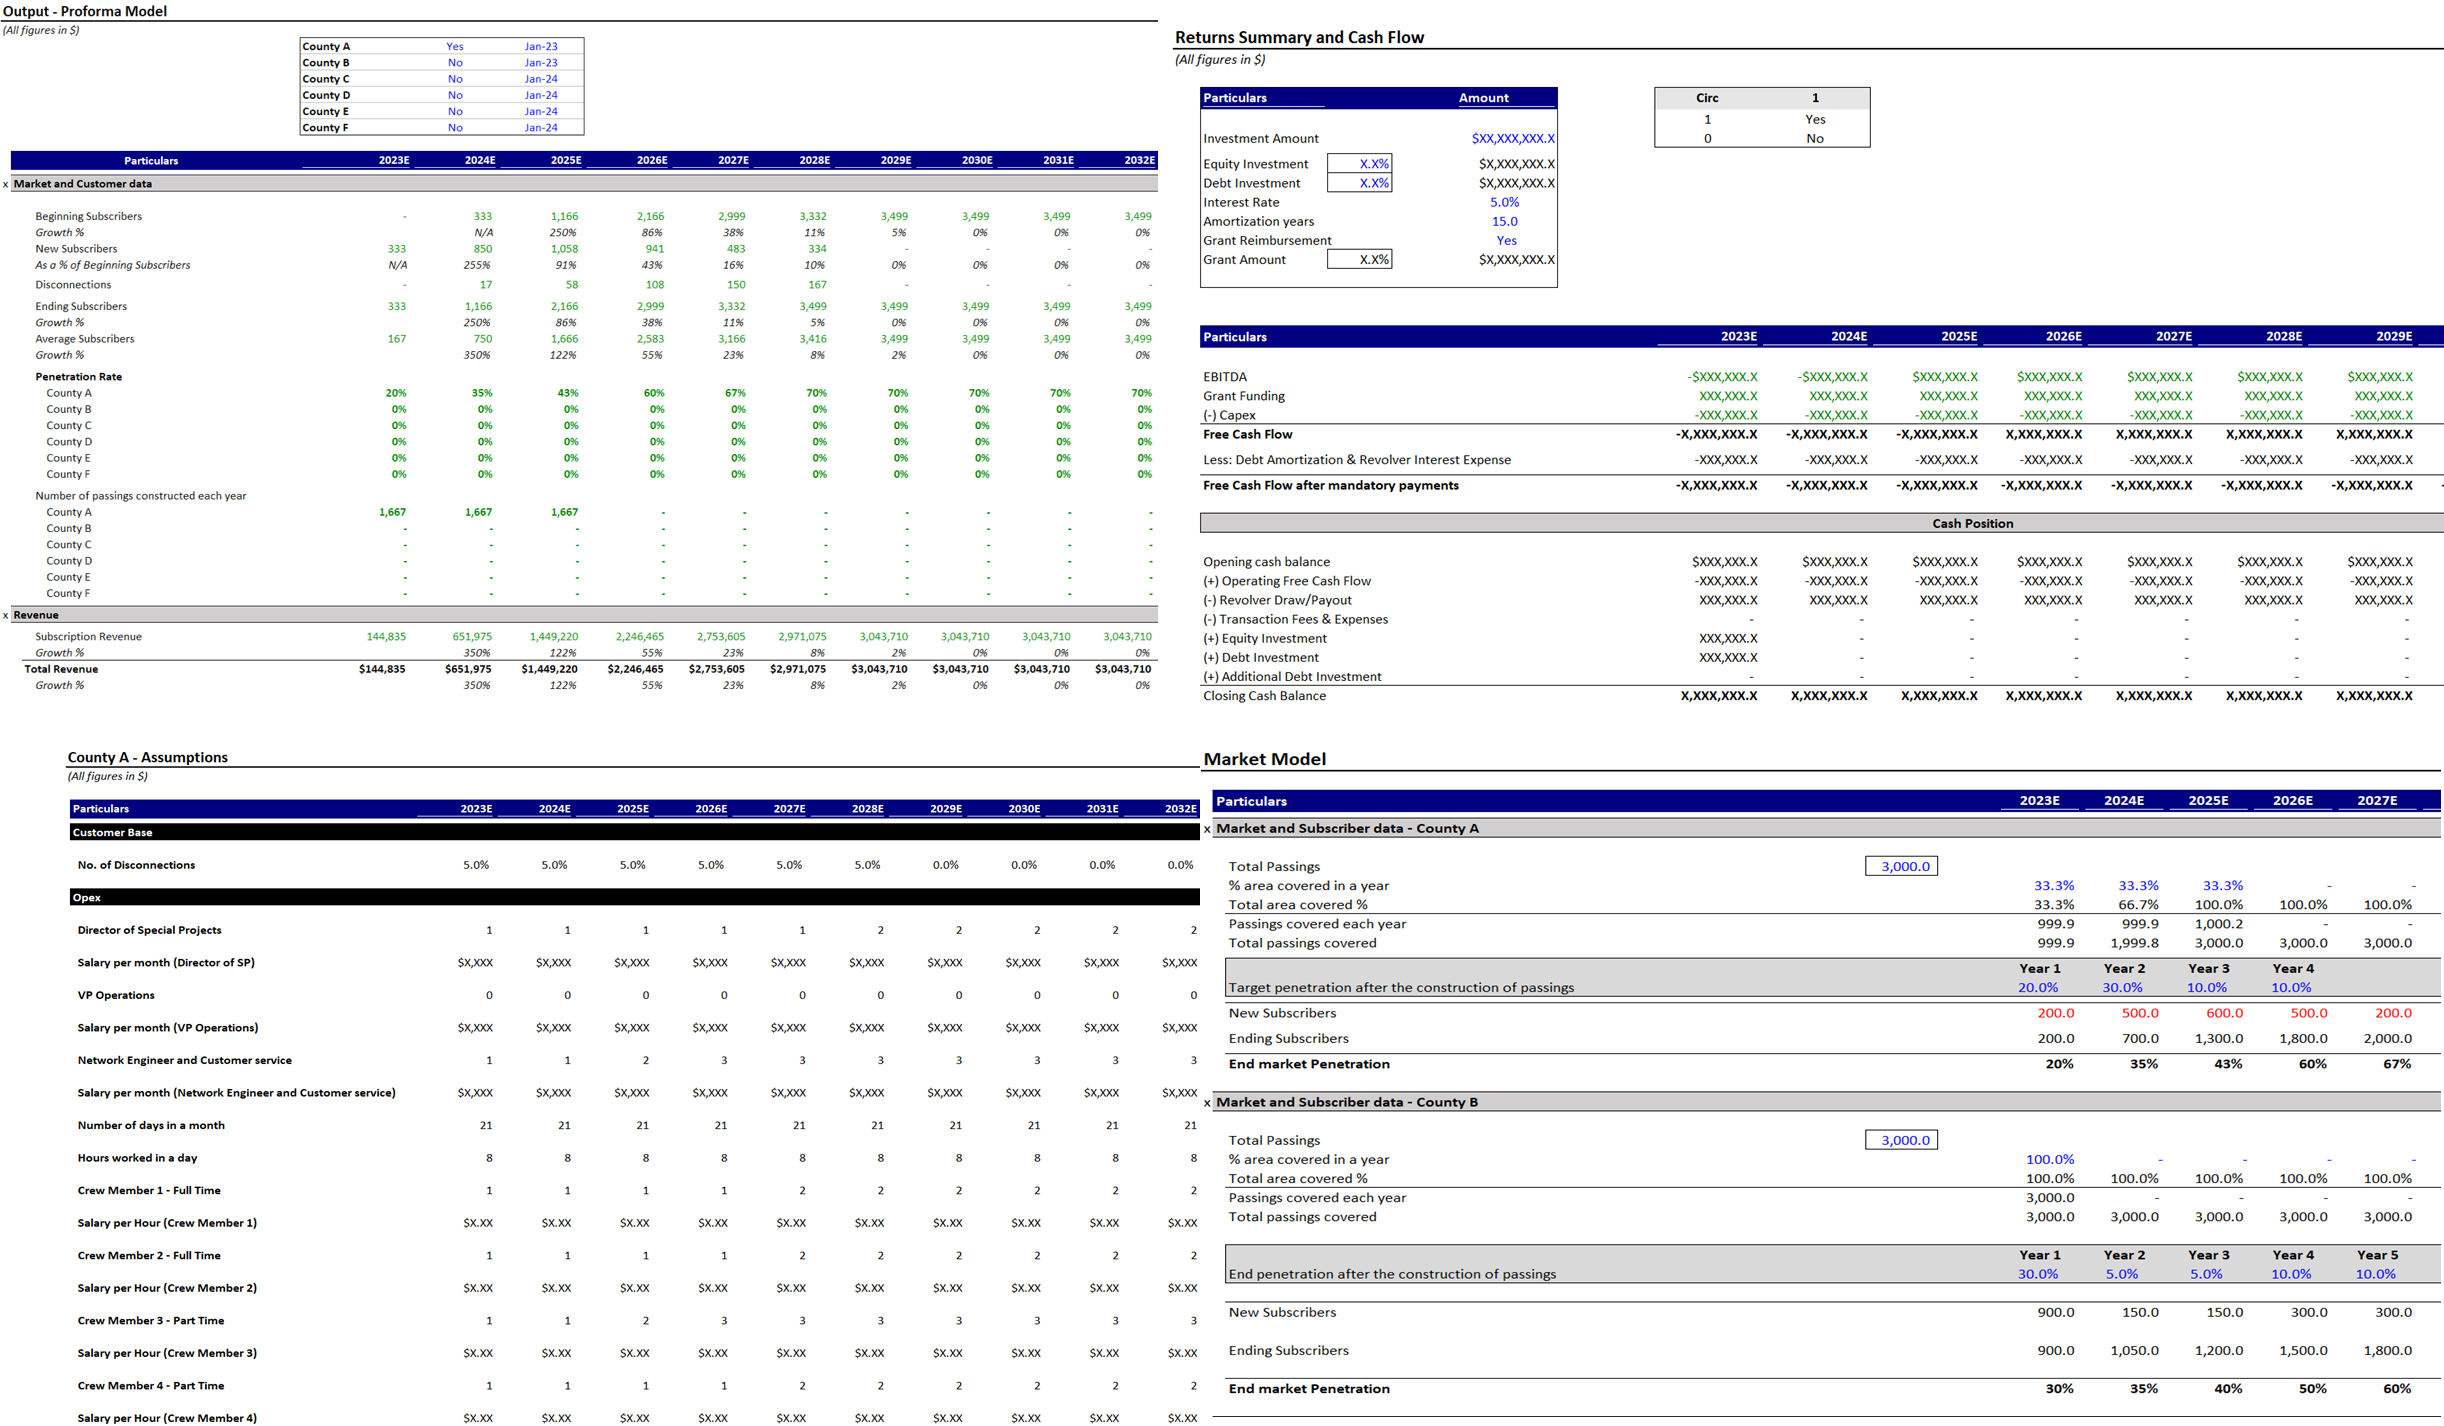Click the Hours worked in a day label
This screenshot has width=2444, height=1426.
[x=137, y=1159]
